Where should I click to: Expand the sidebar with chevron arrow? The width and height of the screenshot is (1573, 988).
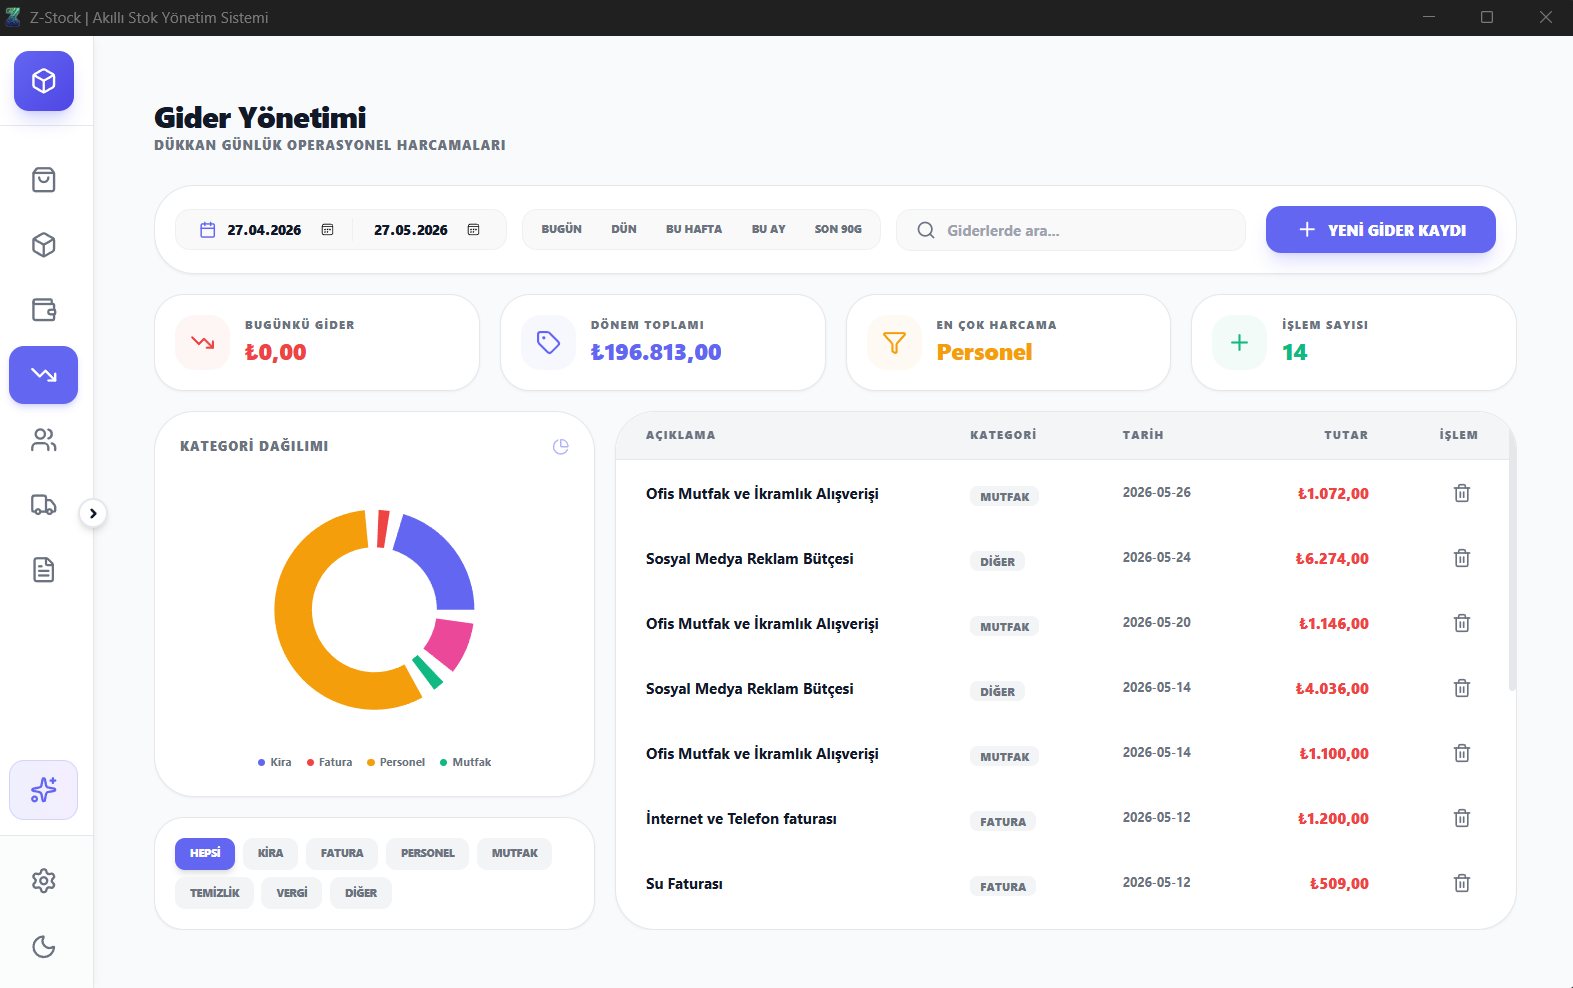point(93,513)
